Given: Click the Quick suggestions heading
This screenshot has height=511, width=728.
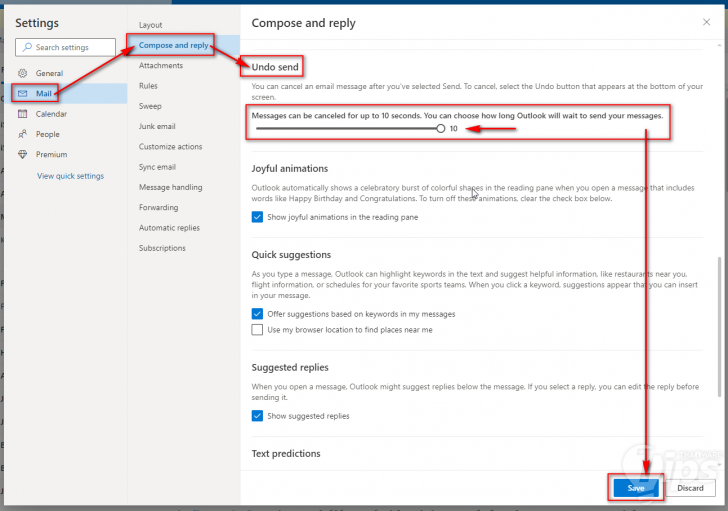Looking at the screenshot, I should 291,255.
